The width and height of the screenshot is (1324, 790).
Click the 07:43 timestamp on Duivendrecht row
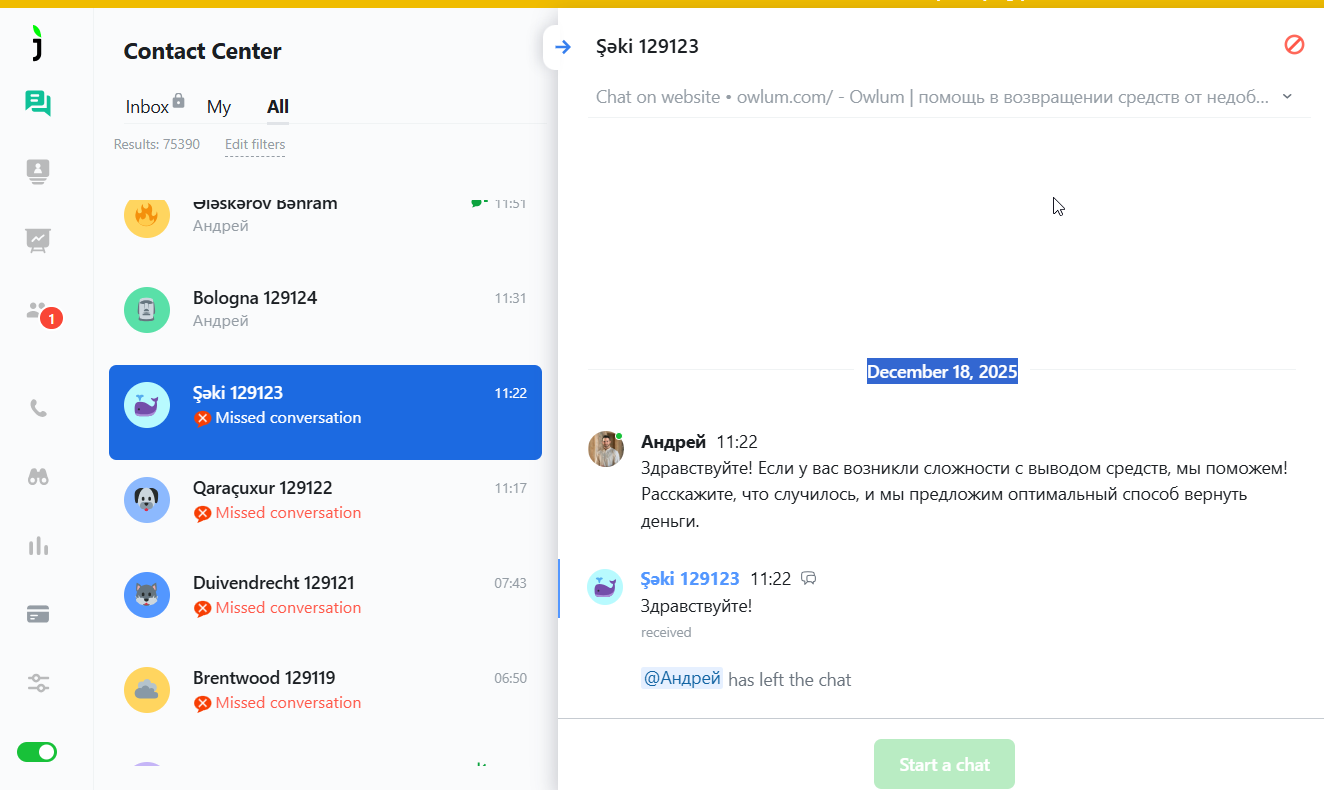coord(510,583)
